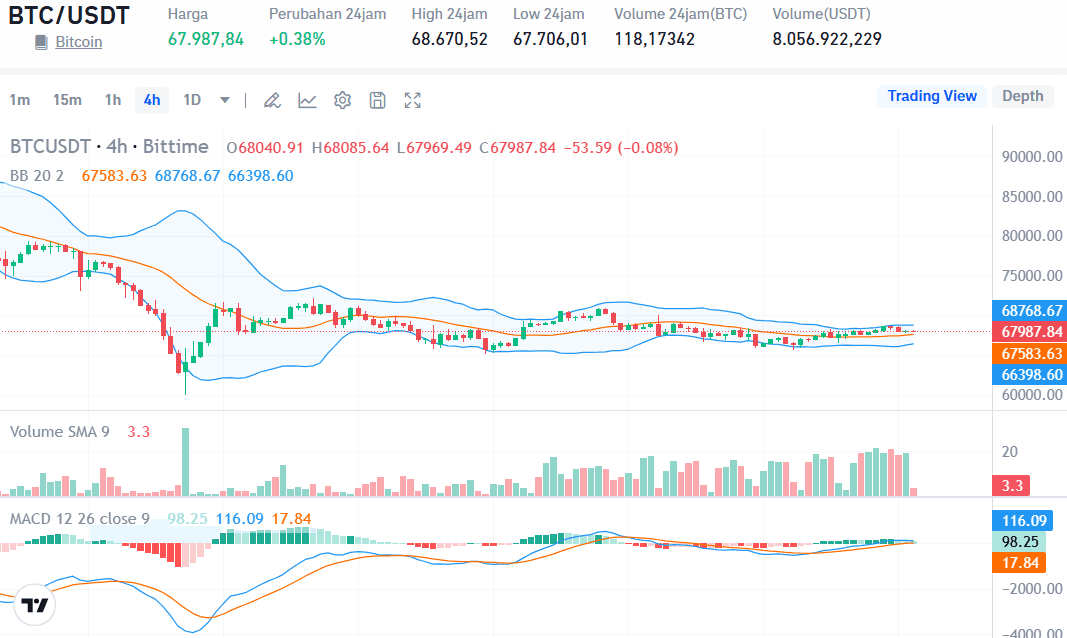This screenshot has height=638, width=1067.
Task: Switch to the 1h timeframe tab
Action: pyautogui.click(x=112, y=100)
